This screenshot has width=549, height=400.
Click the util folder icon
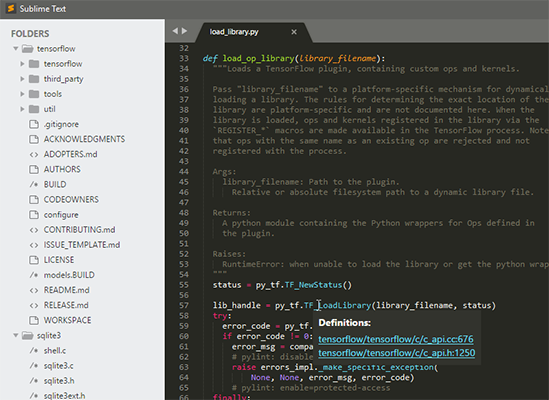click(34, 109)
